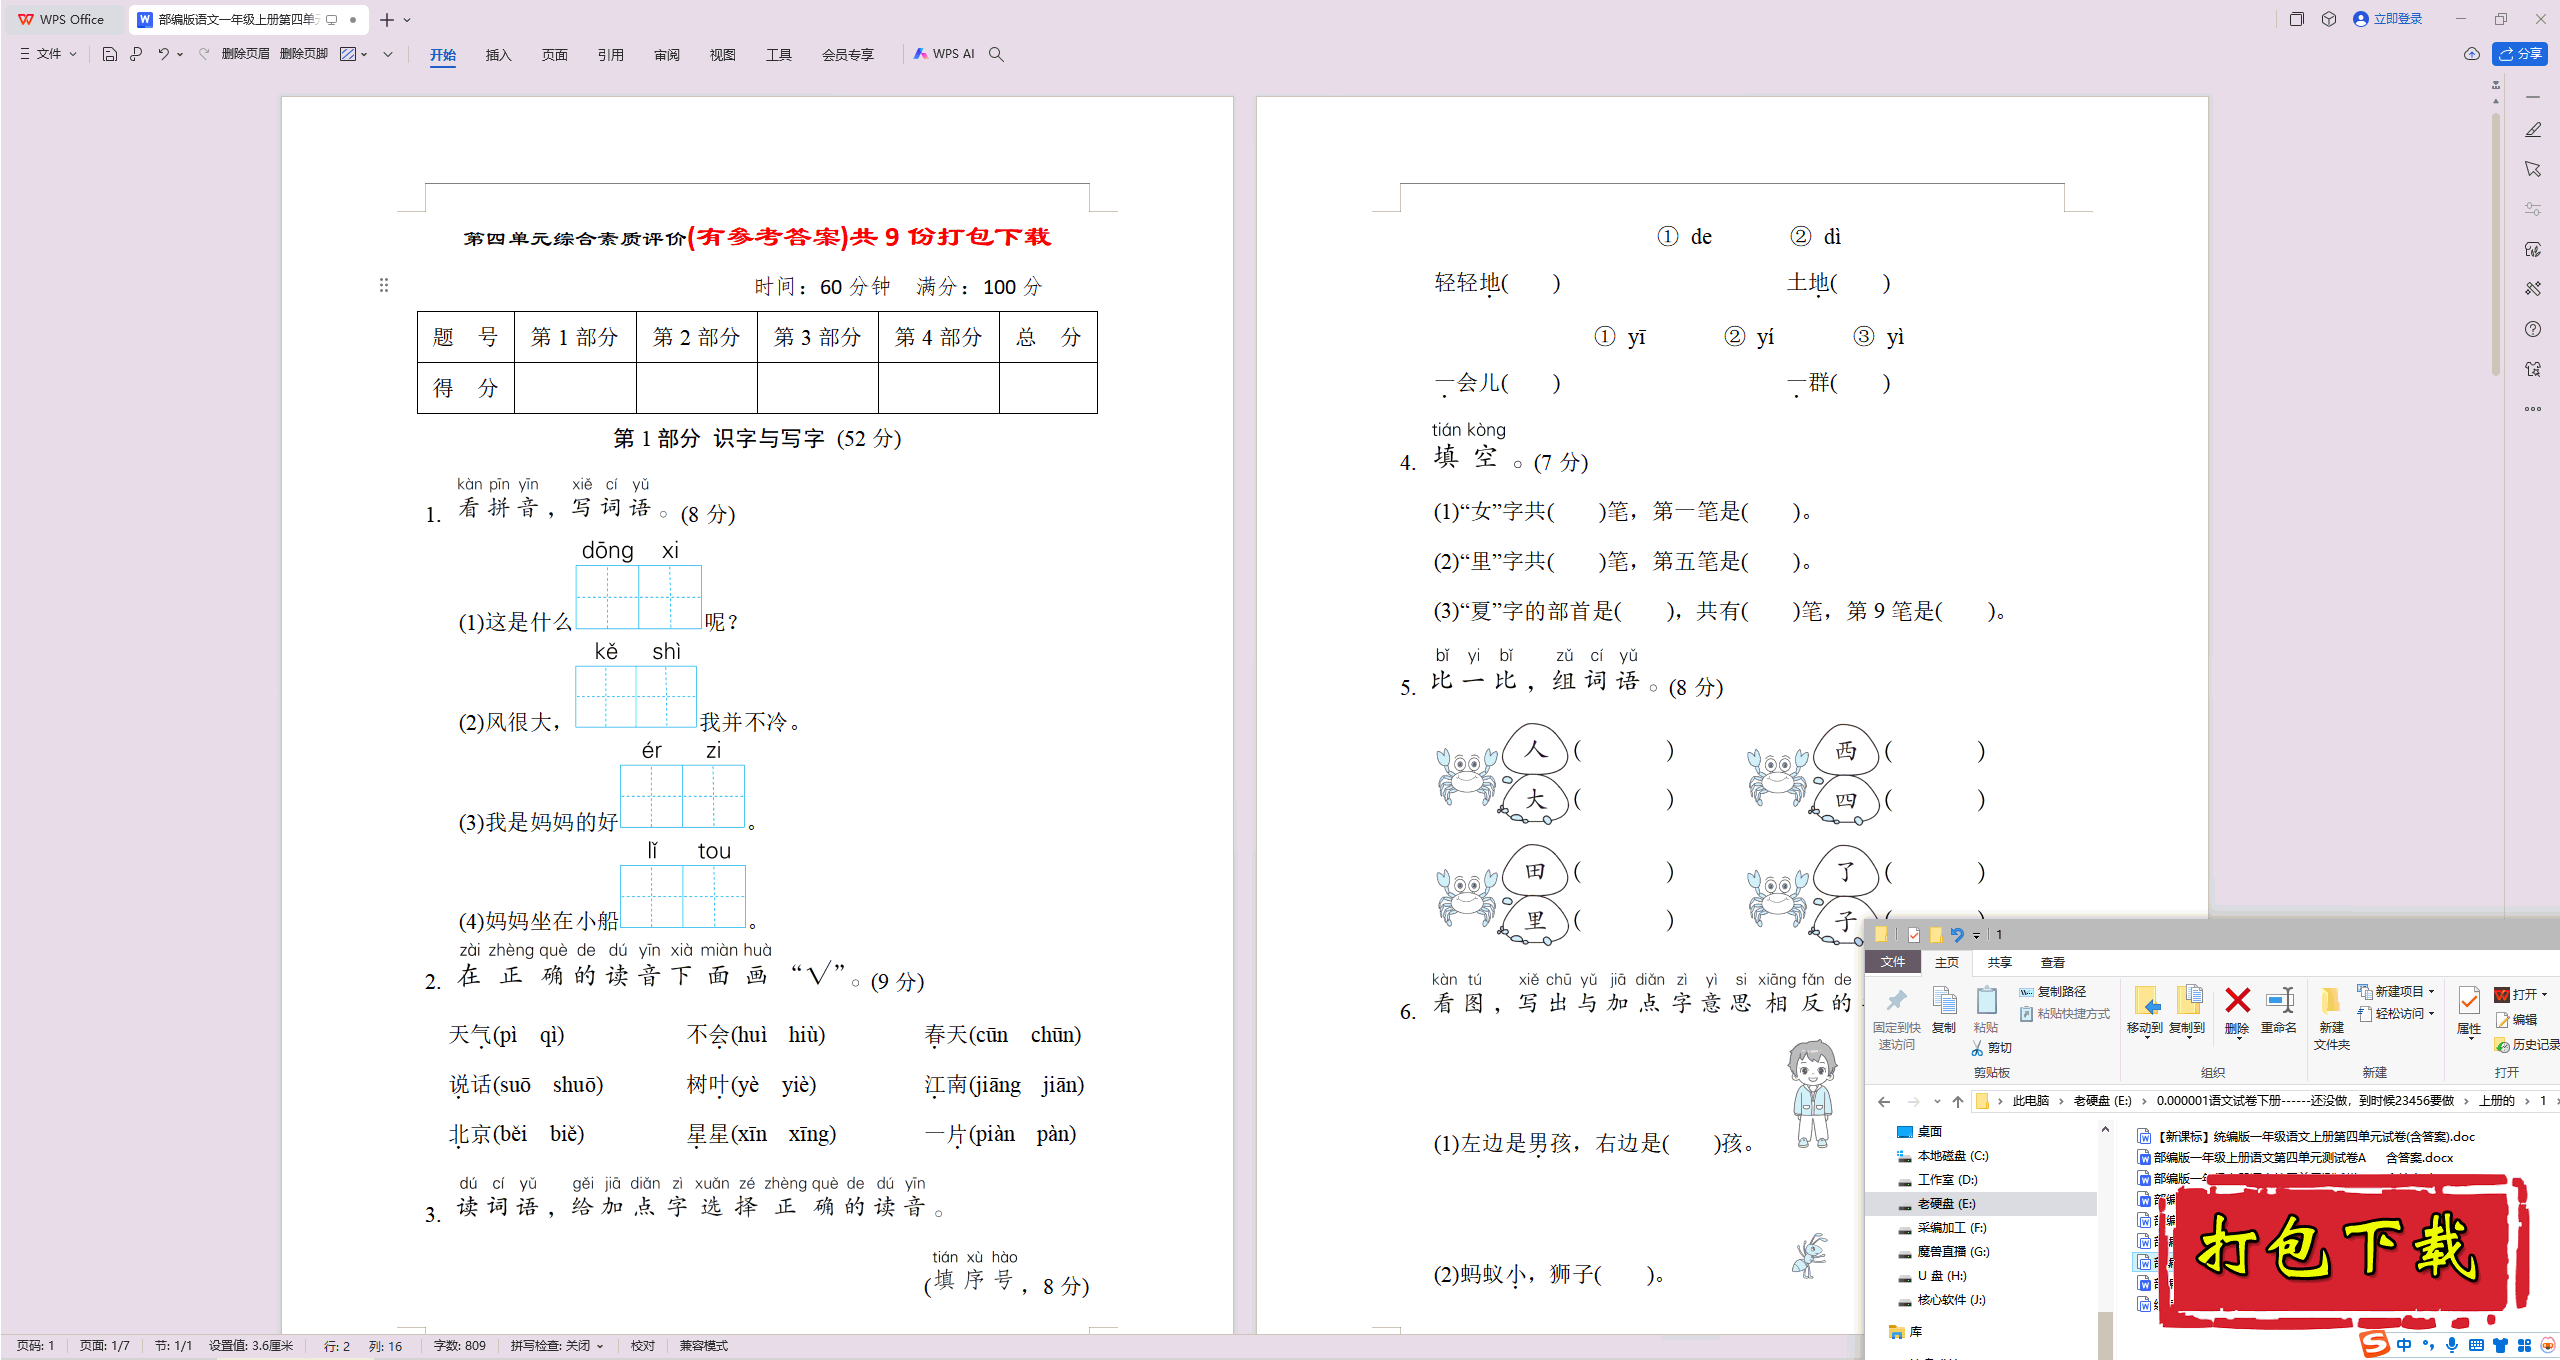Click the cube icon in WPS title bar

pyautogui.click(x=2329, y=19)
